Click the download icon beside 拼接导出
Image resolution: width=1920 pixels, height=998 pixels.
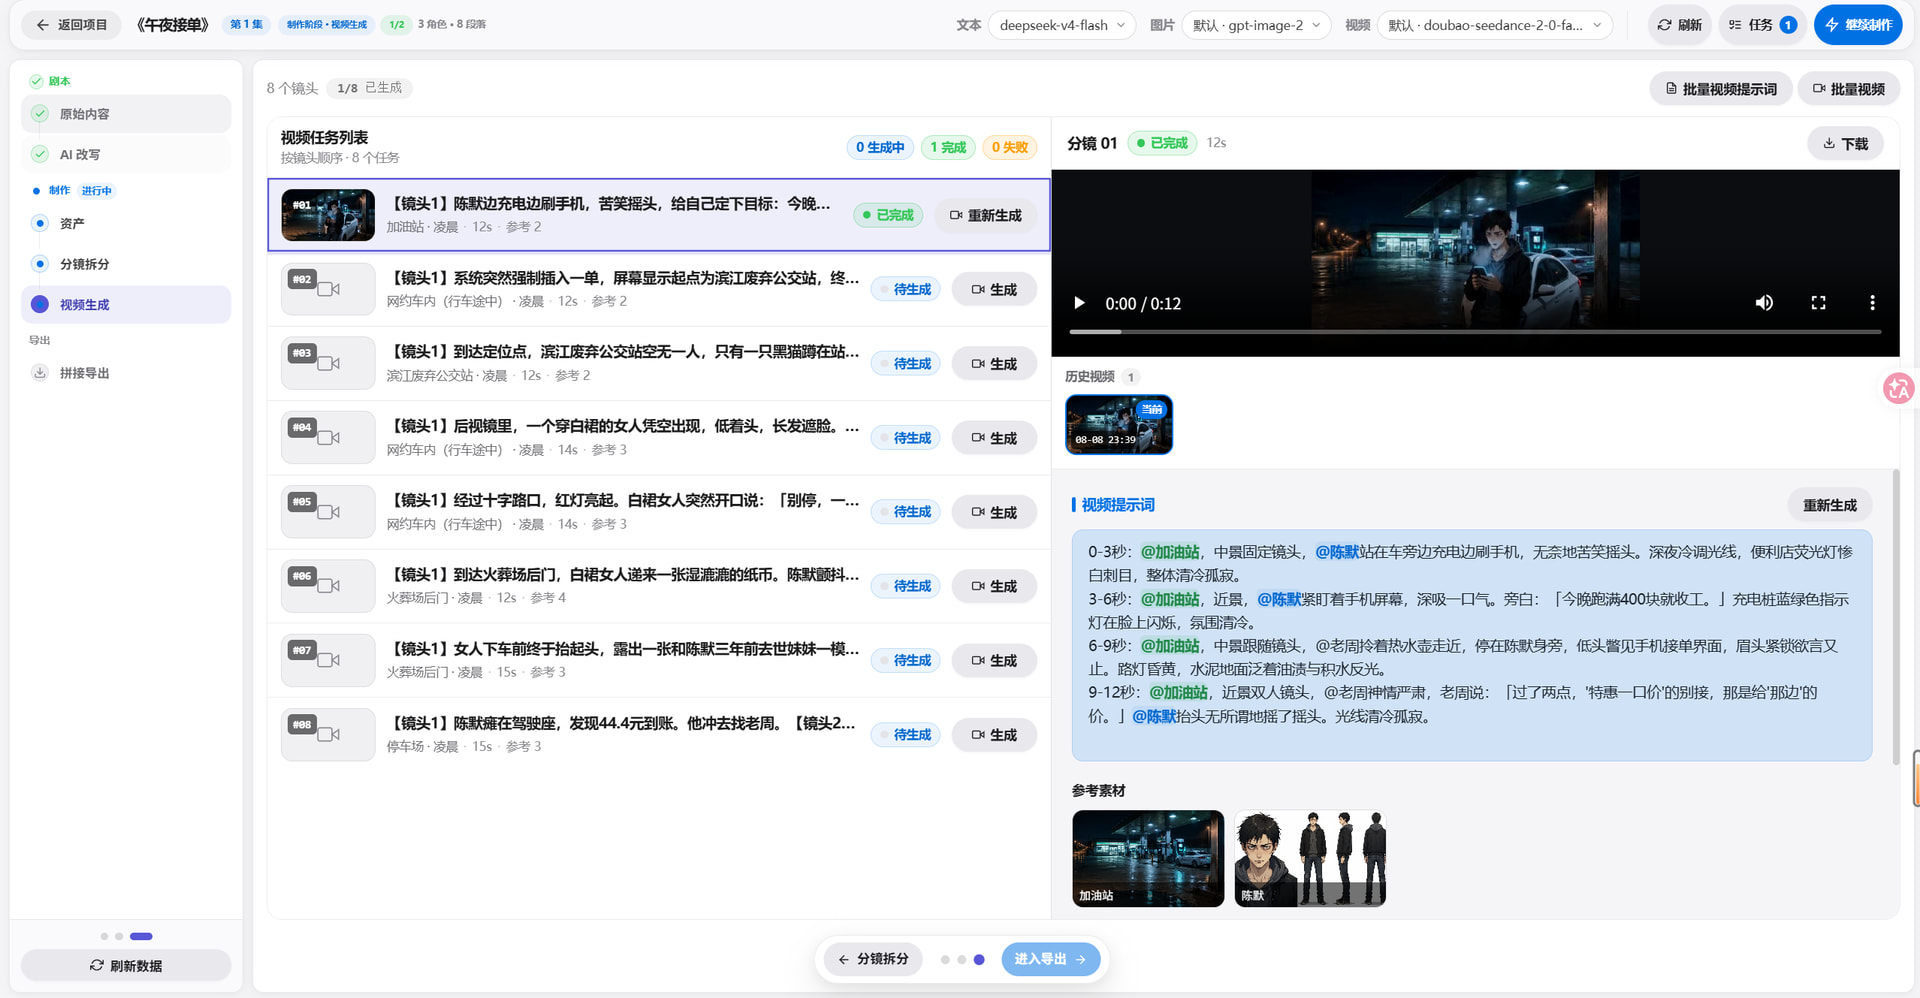40,373
